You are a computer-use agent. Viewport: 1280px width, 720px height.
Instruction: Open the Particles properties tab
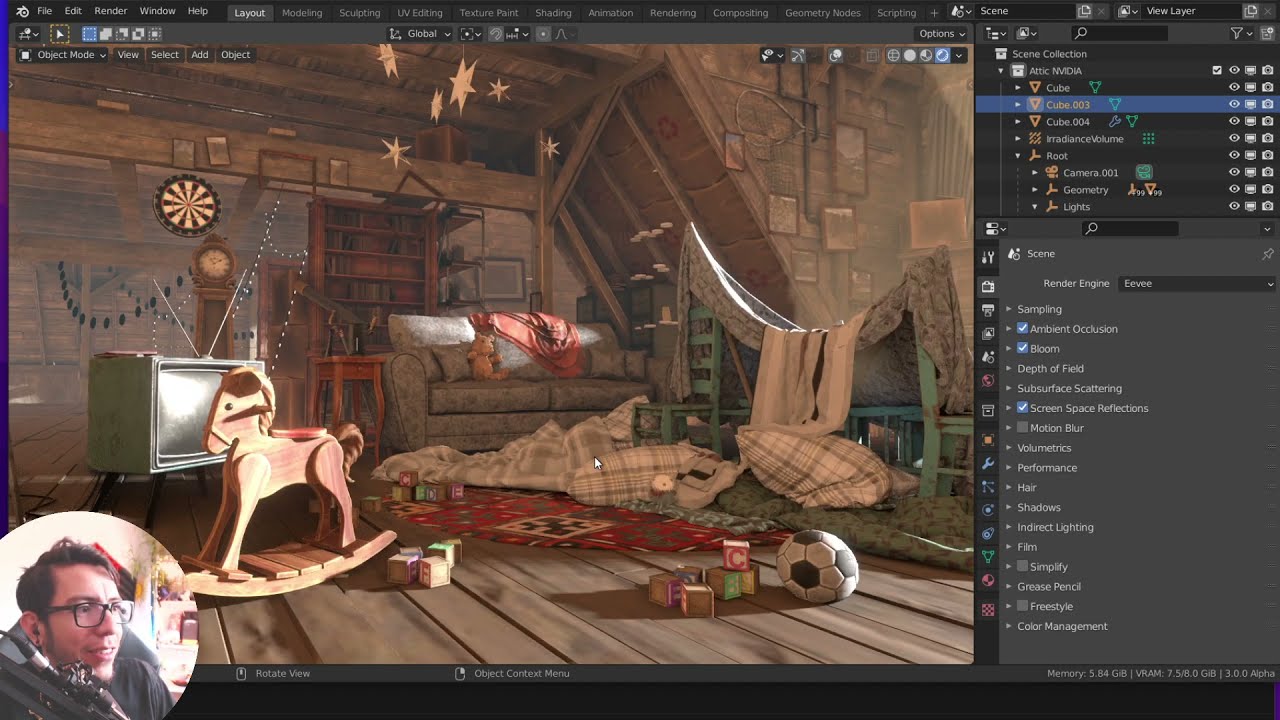coord(988,487)
